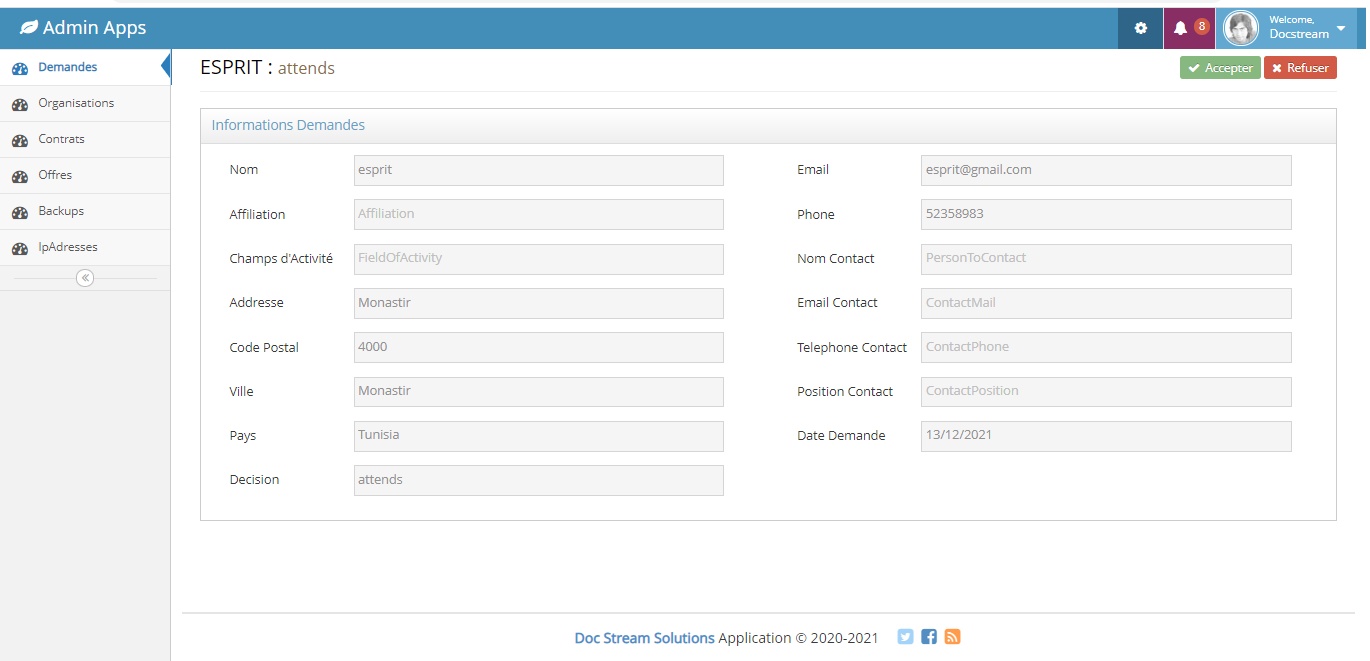Screen dimensions: 1370x661
Task: Click the dashboard icon next to Demandes
Action: pyautogui.click(x=19, y=68)
